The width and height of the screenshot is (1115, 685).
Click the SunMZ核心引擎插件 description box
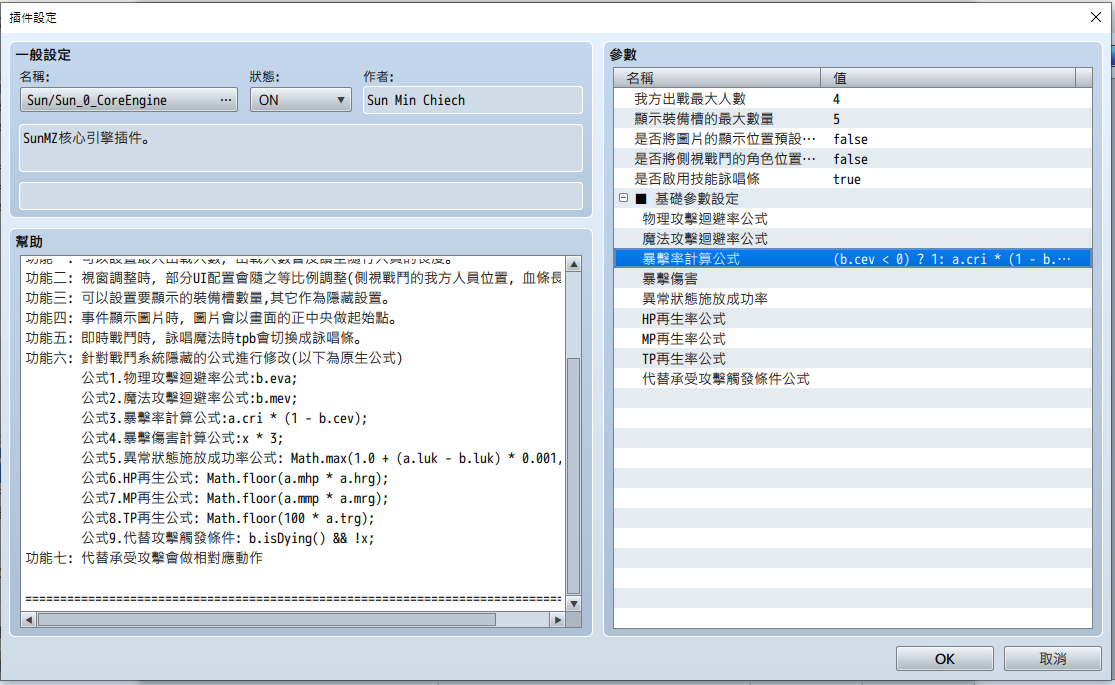point(301,148)
